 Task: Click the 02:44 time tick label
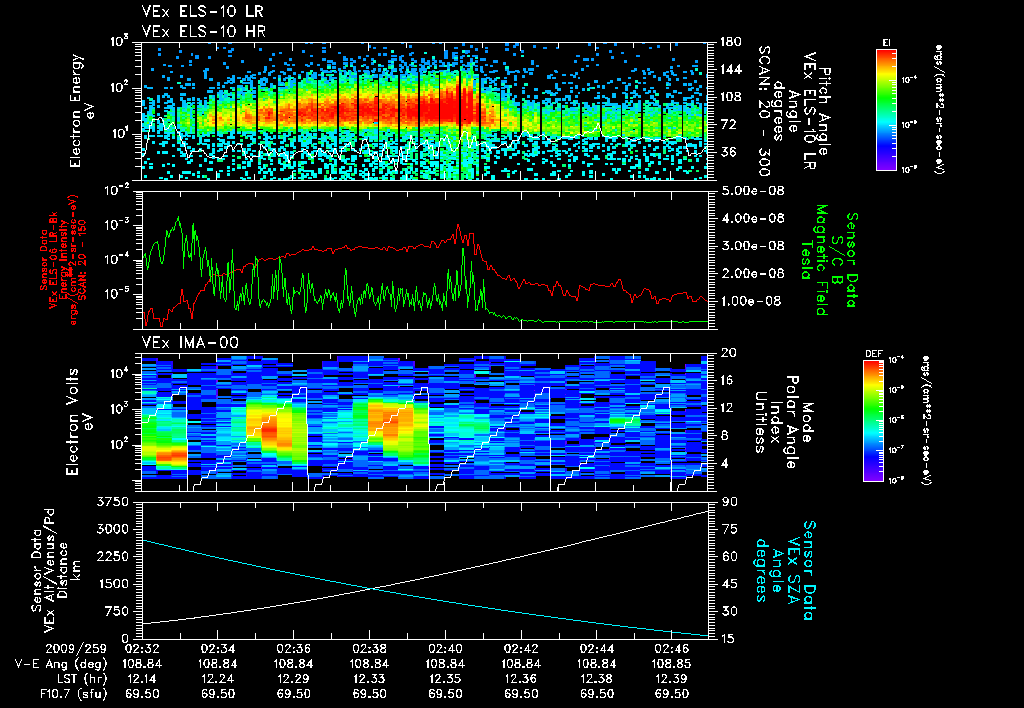[x=596, y=649]
